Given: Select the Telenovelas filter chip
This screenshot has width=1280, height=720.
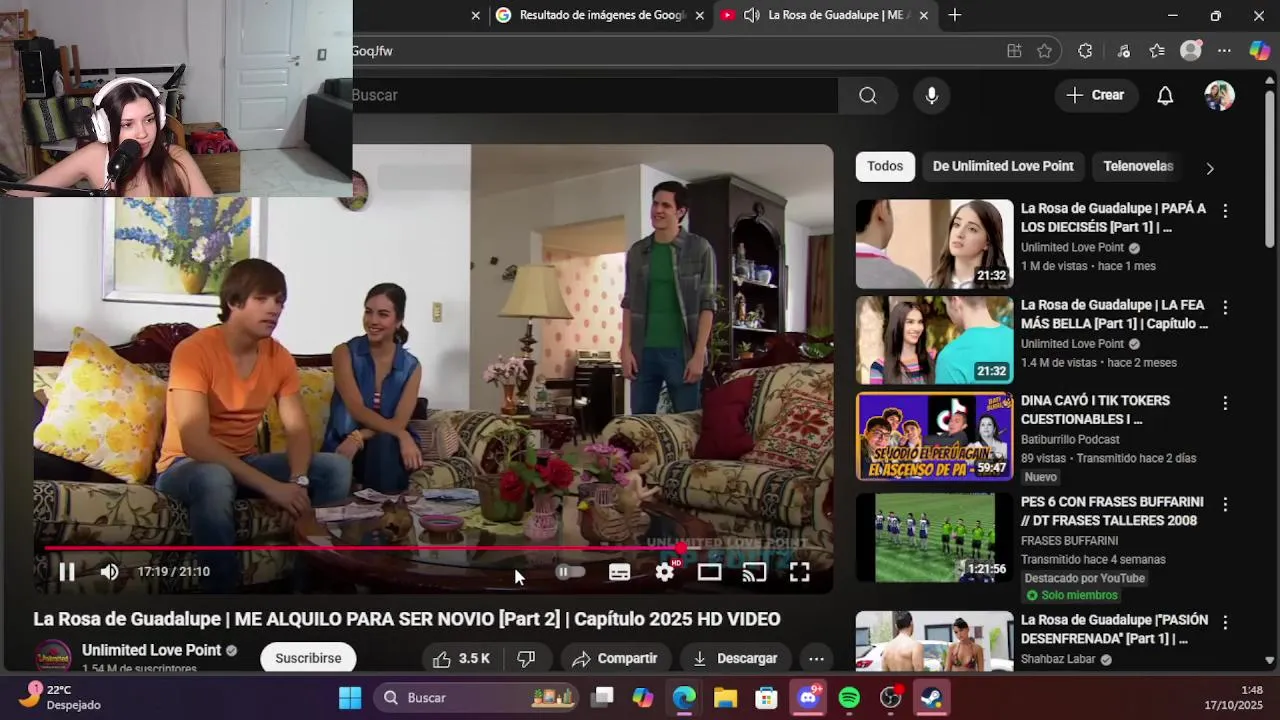Looking at the screenshot, I should point(1138,166).
